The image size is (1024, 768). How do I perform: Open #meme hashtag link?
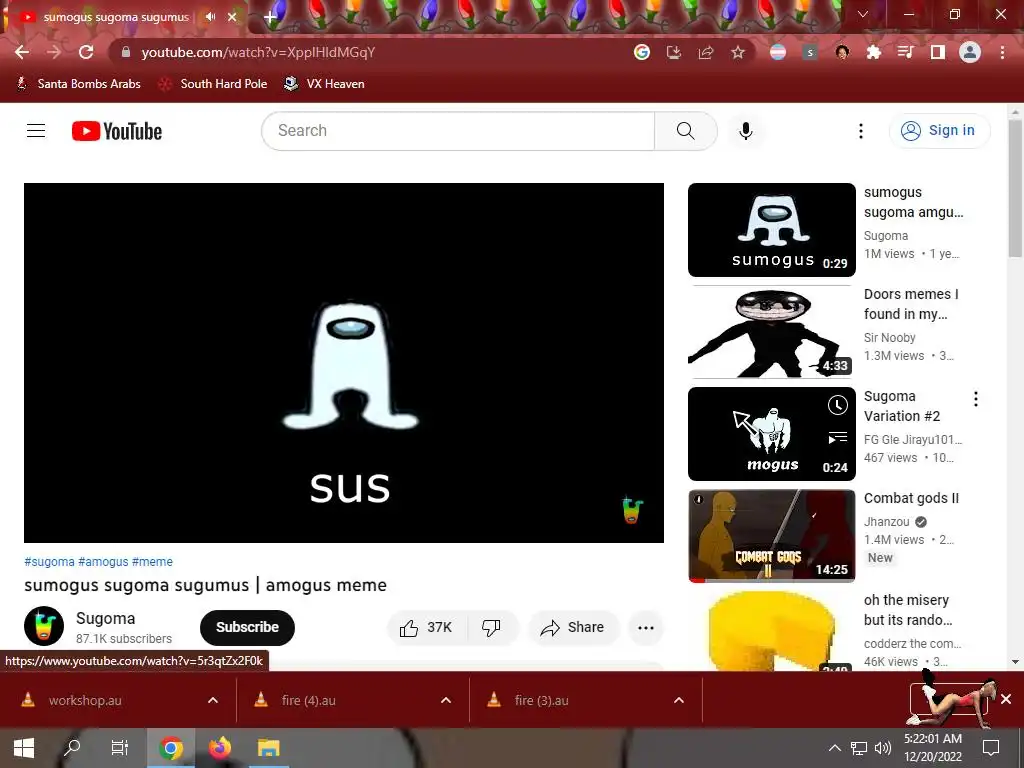click(x=152, y=562)
